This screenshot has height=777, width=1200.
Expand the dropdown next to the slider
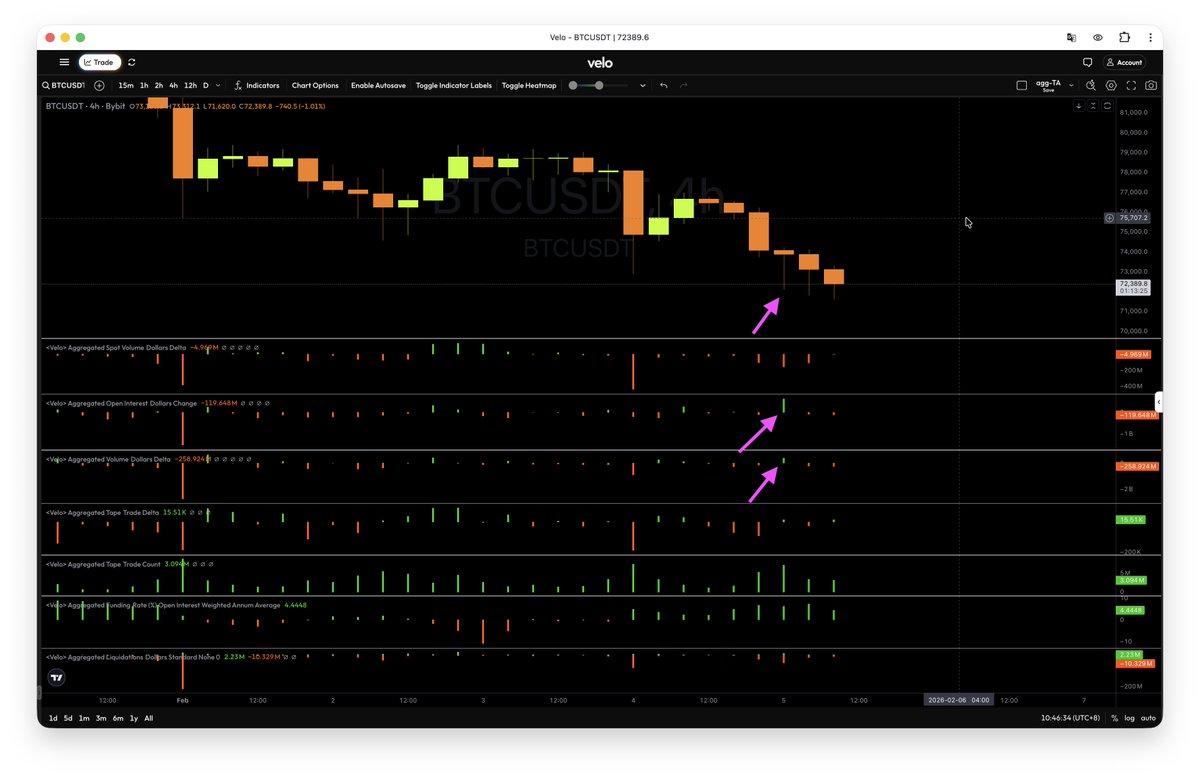tap(643, 86)
